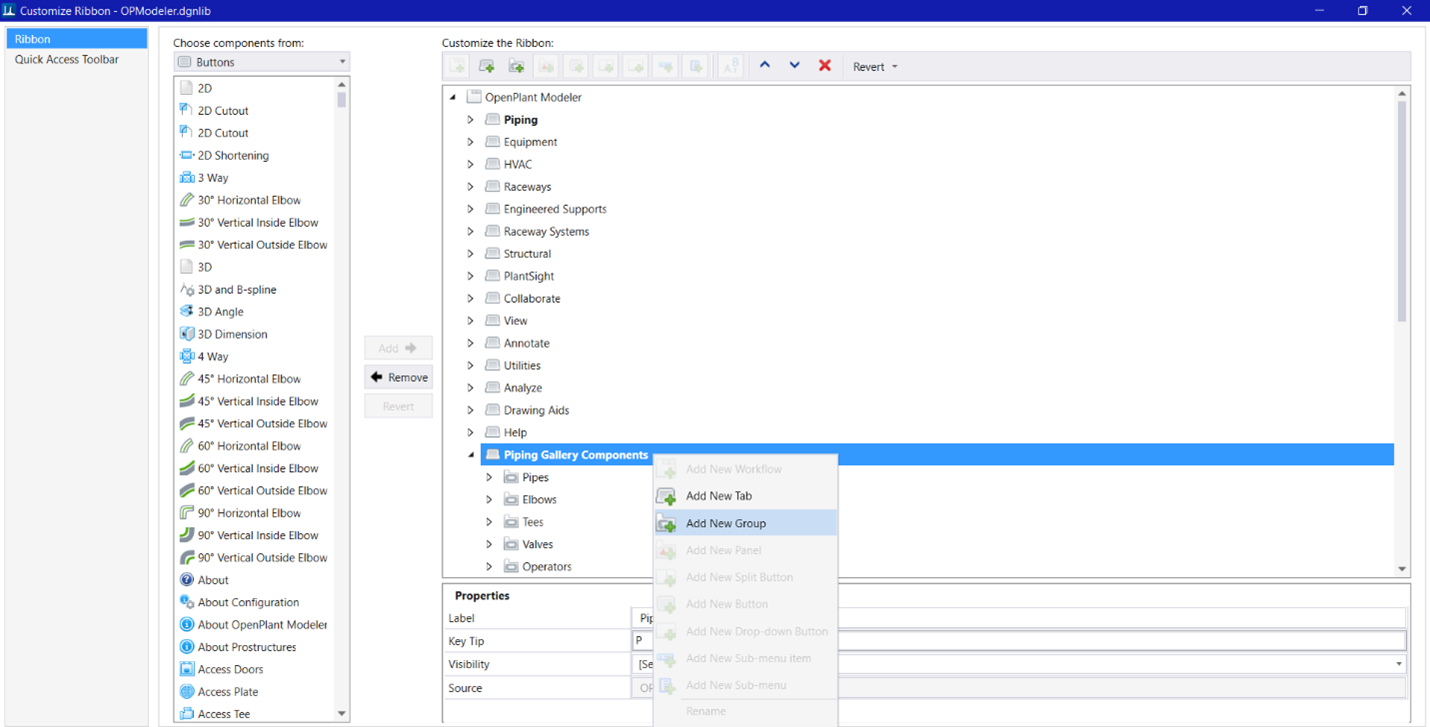Select the About help icon item
This screenshot has height=727, width=1430.
[187, 580]
